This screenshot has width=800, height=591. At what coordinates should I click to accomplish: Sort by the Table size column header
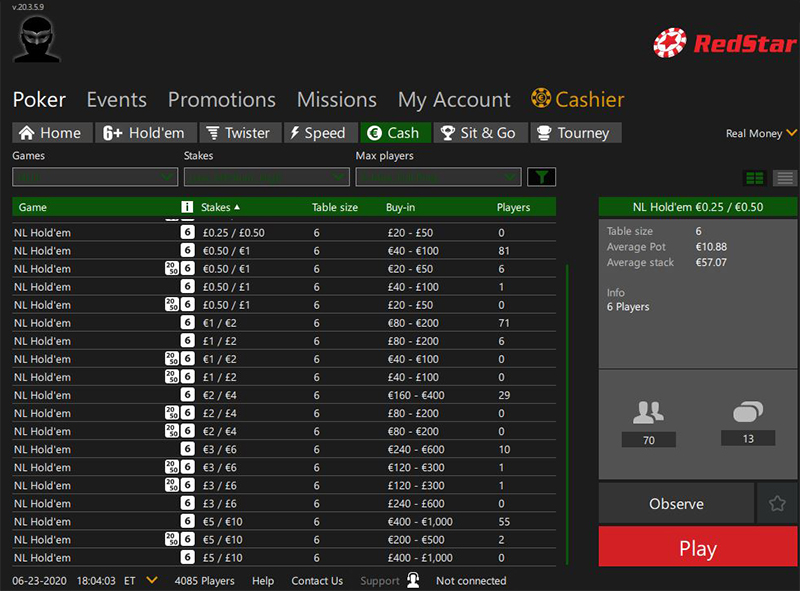point(335,207)
